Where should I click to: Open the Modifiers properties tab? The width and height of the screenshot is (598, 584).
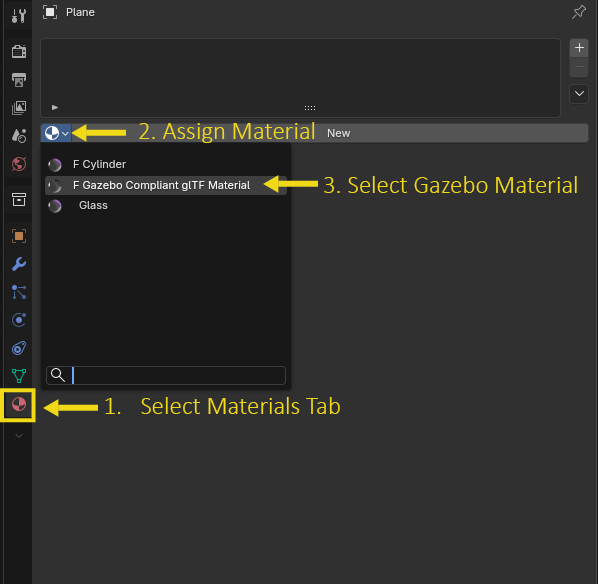[19, 264]
